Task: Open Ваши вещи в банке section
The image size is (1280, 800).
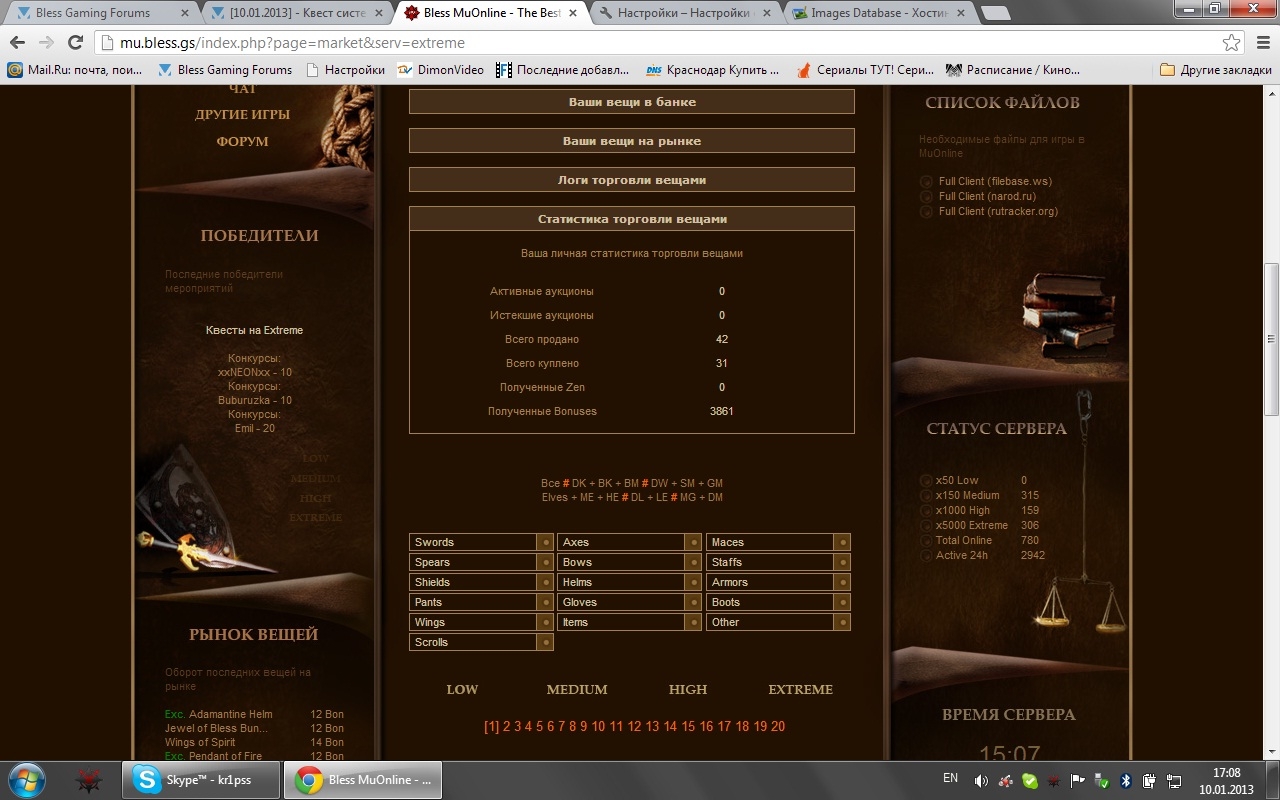Action: click(x=631, y=102)
